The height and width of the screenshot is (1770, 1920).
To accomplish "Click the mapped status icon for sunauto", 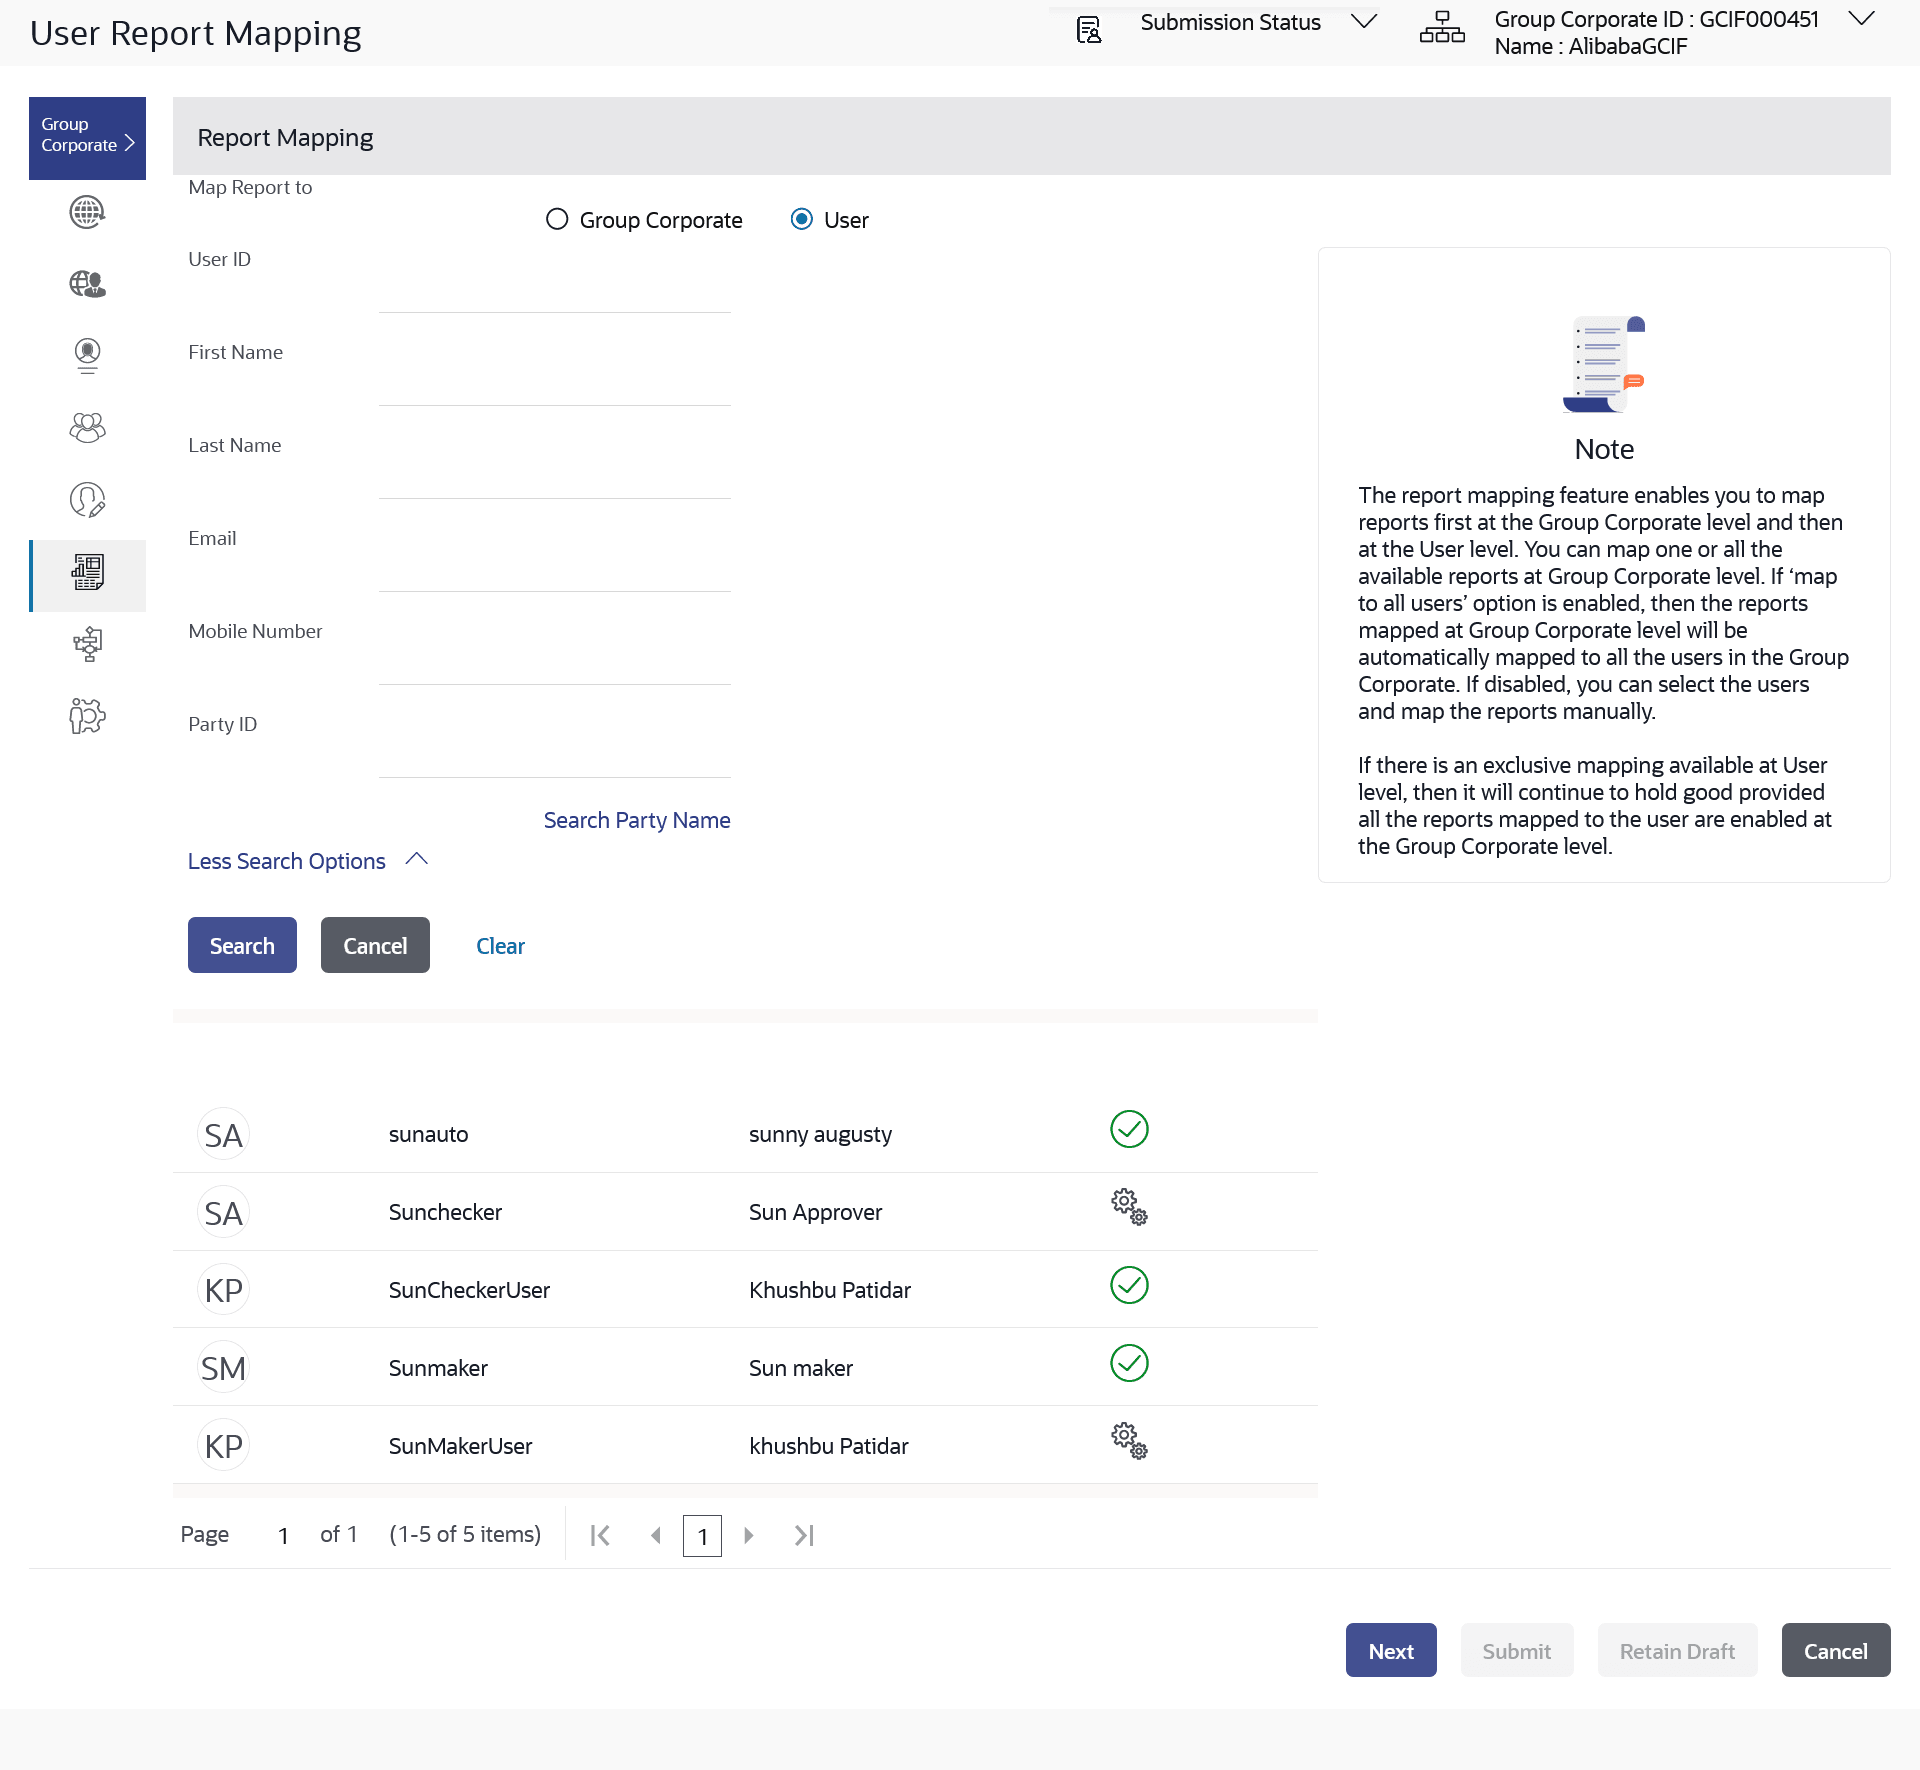I will coord(1128,1130).
